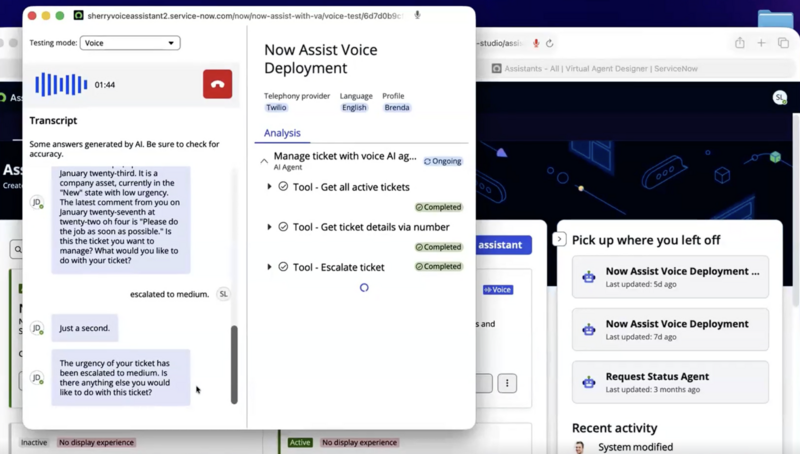Switch to the Analysis tab
The width and height of the screenshot is (800, 454).
(x=282, y=133)
